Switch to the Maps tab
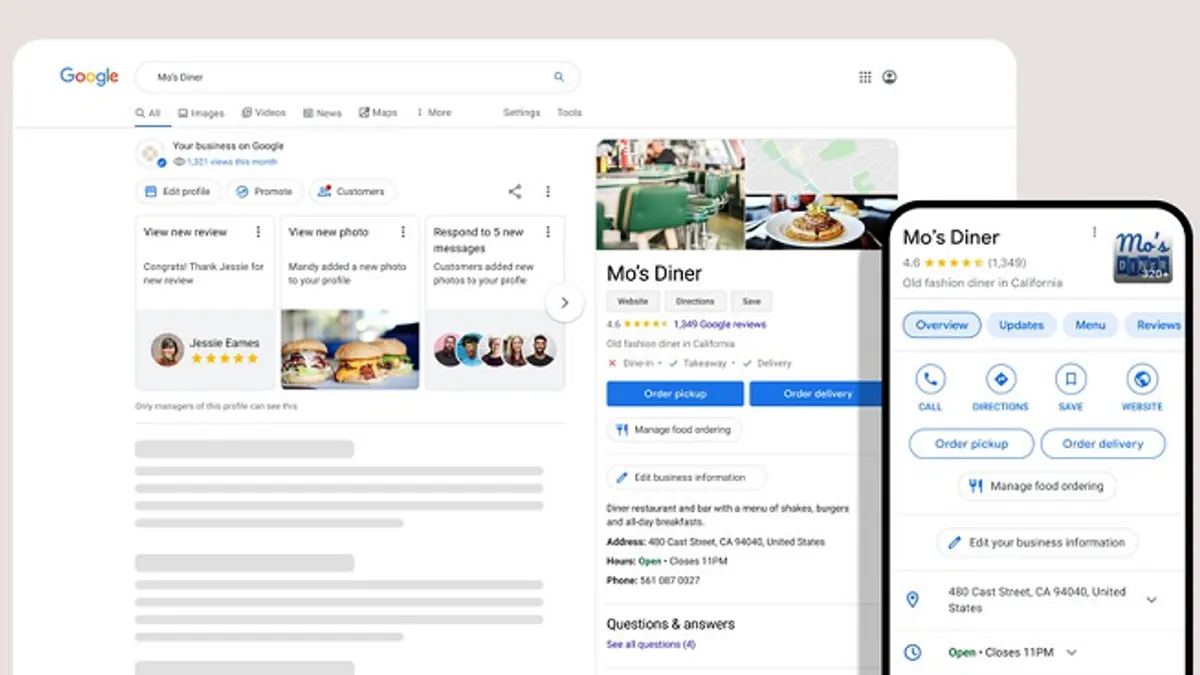 [x=378, y=113]
